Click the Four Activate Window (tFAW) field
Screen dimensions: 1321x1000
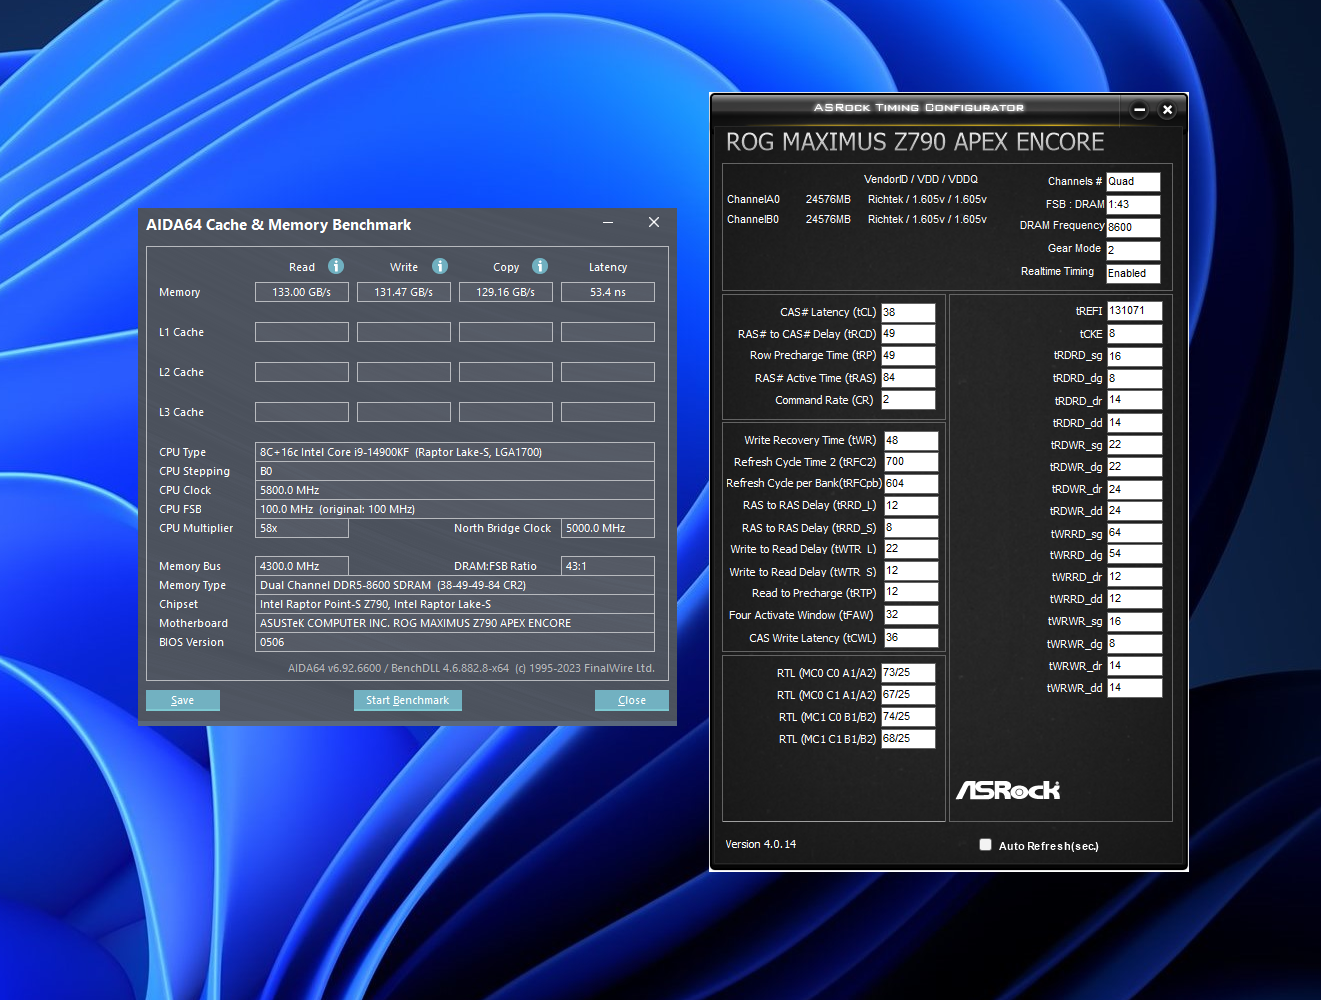[x=911, y=615]
